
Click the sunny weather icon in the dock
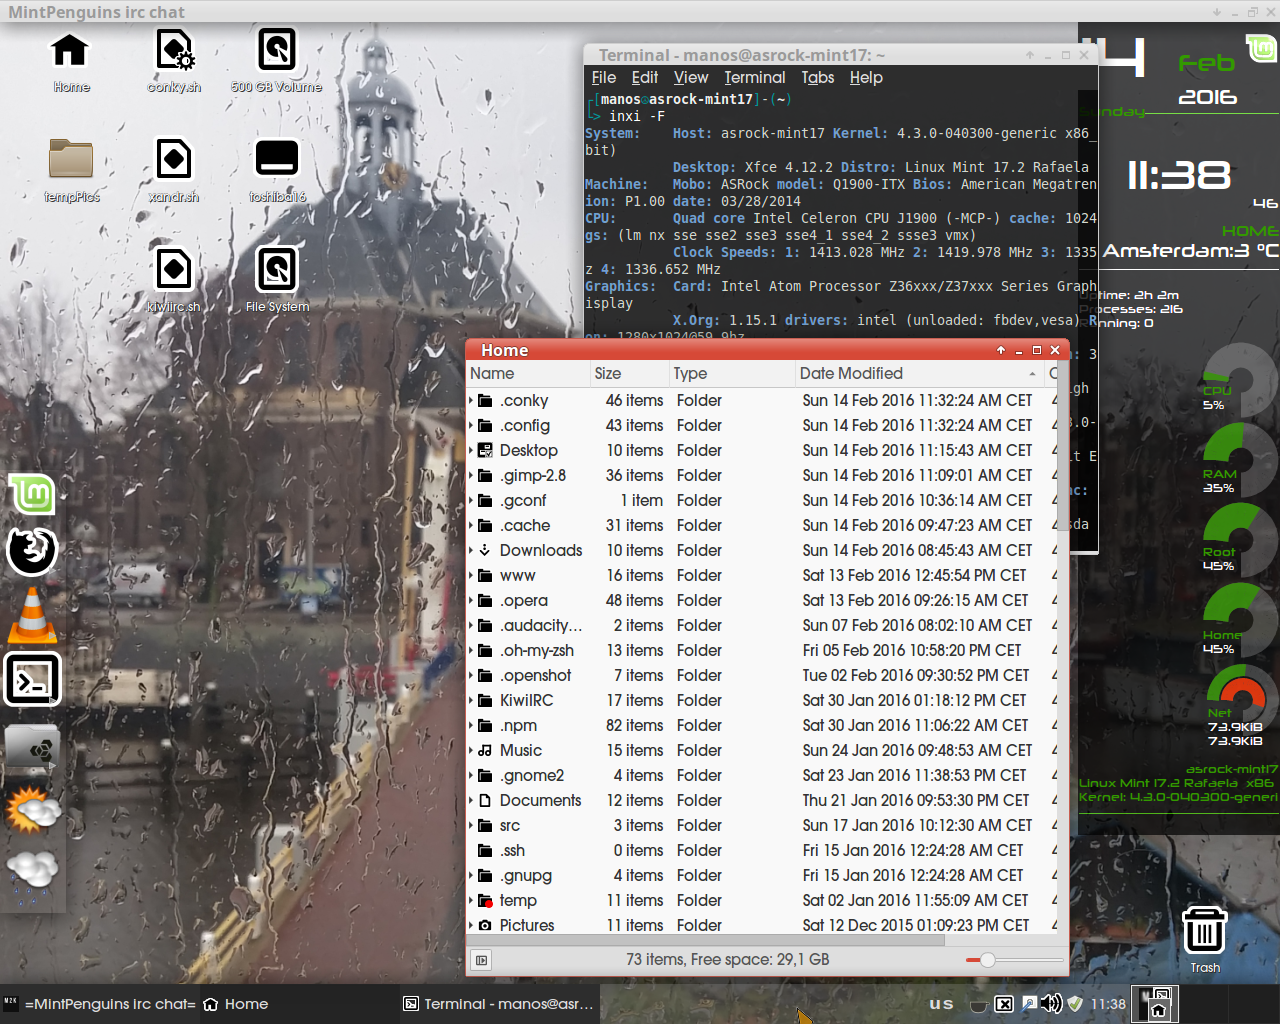tap(32, 809)
